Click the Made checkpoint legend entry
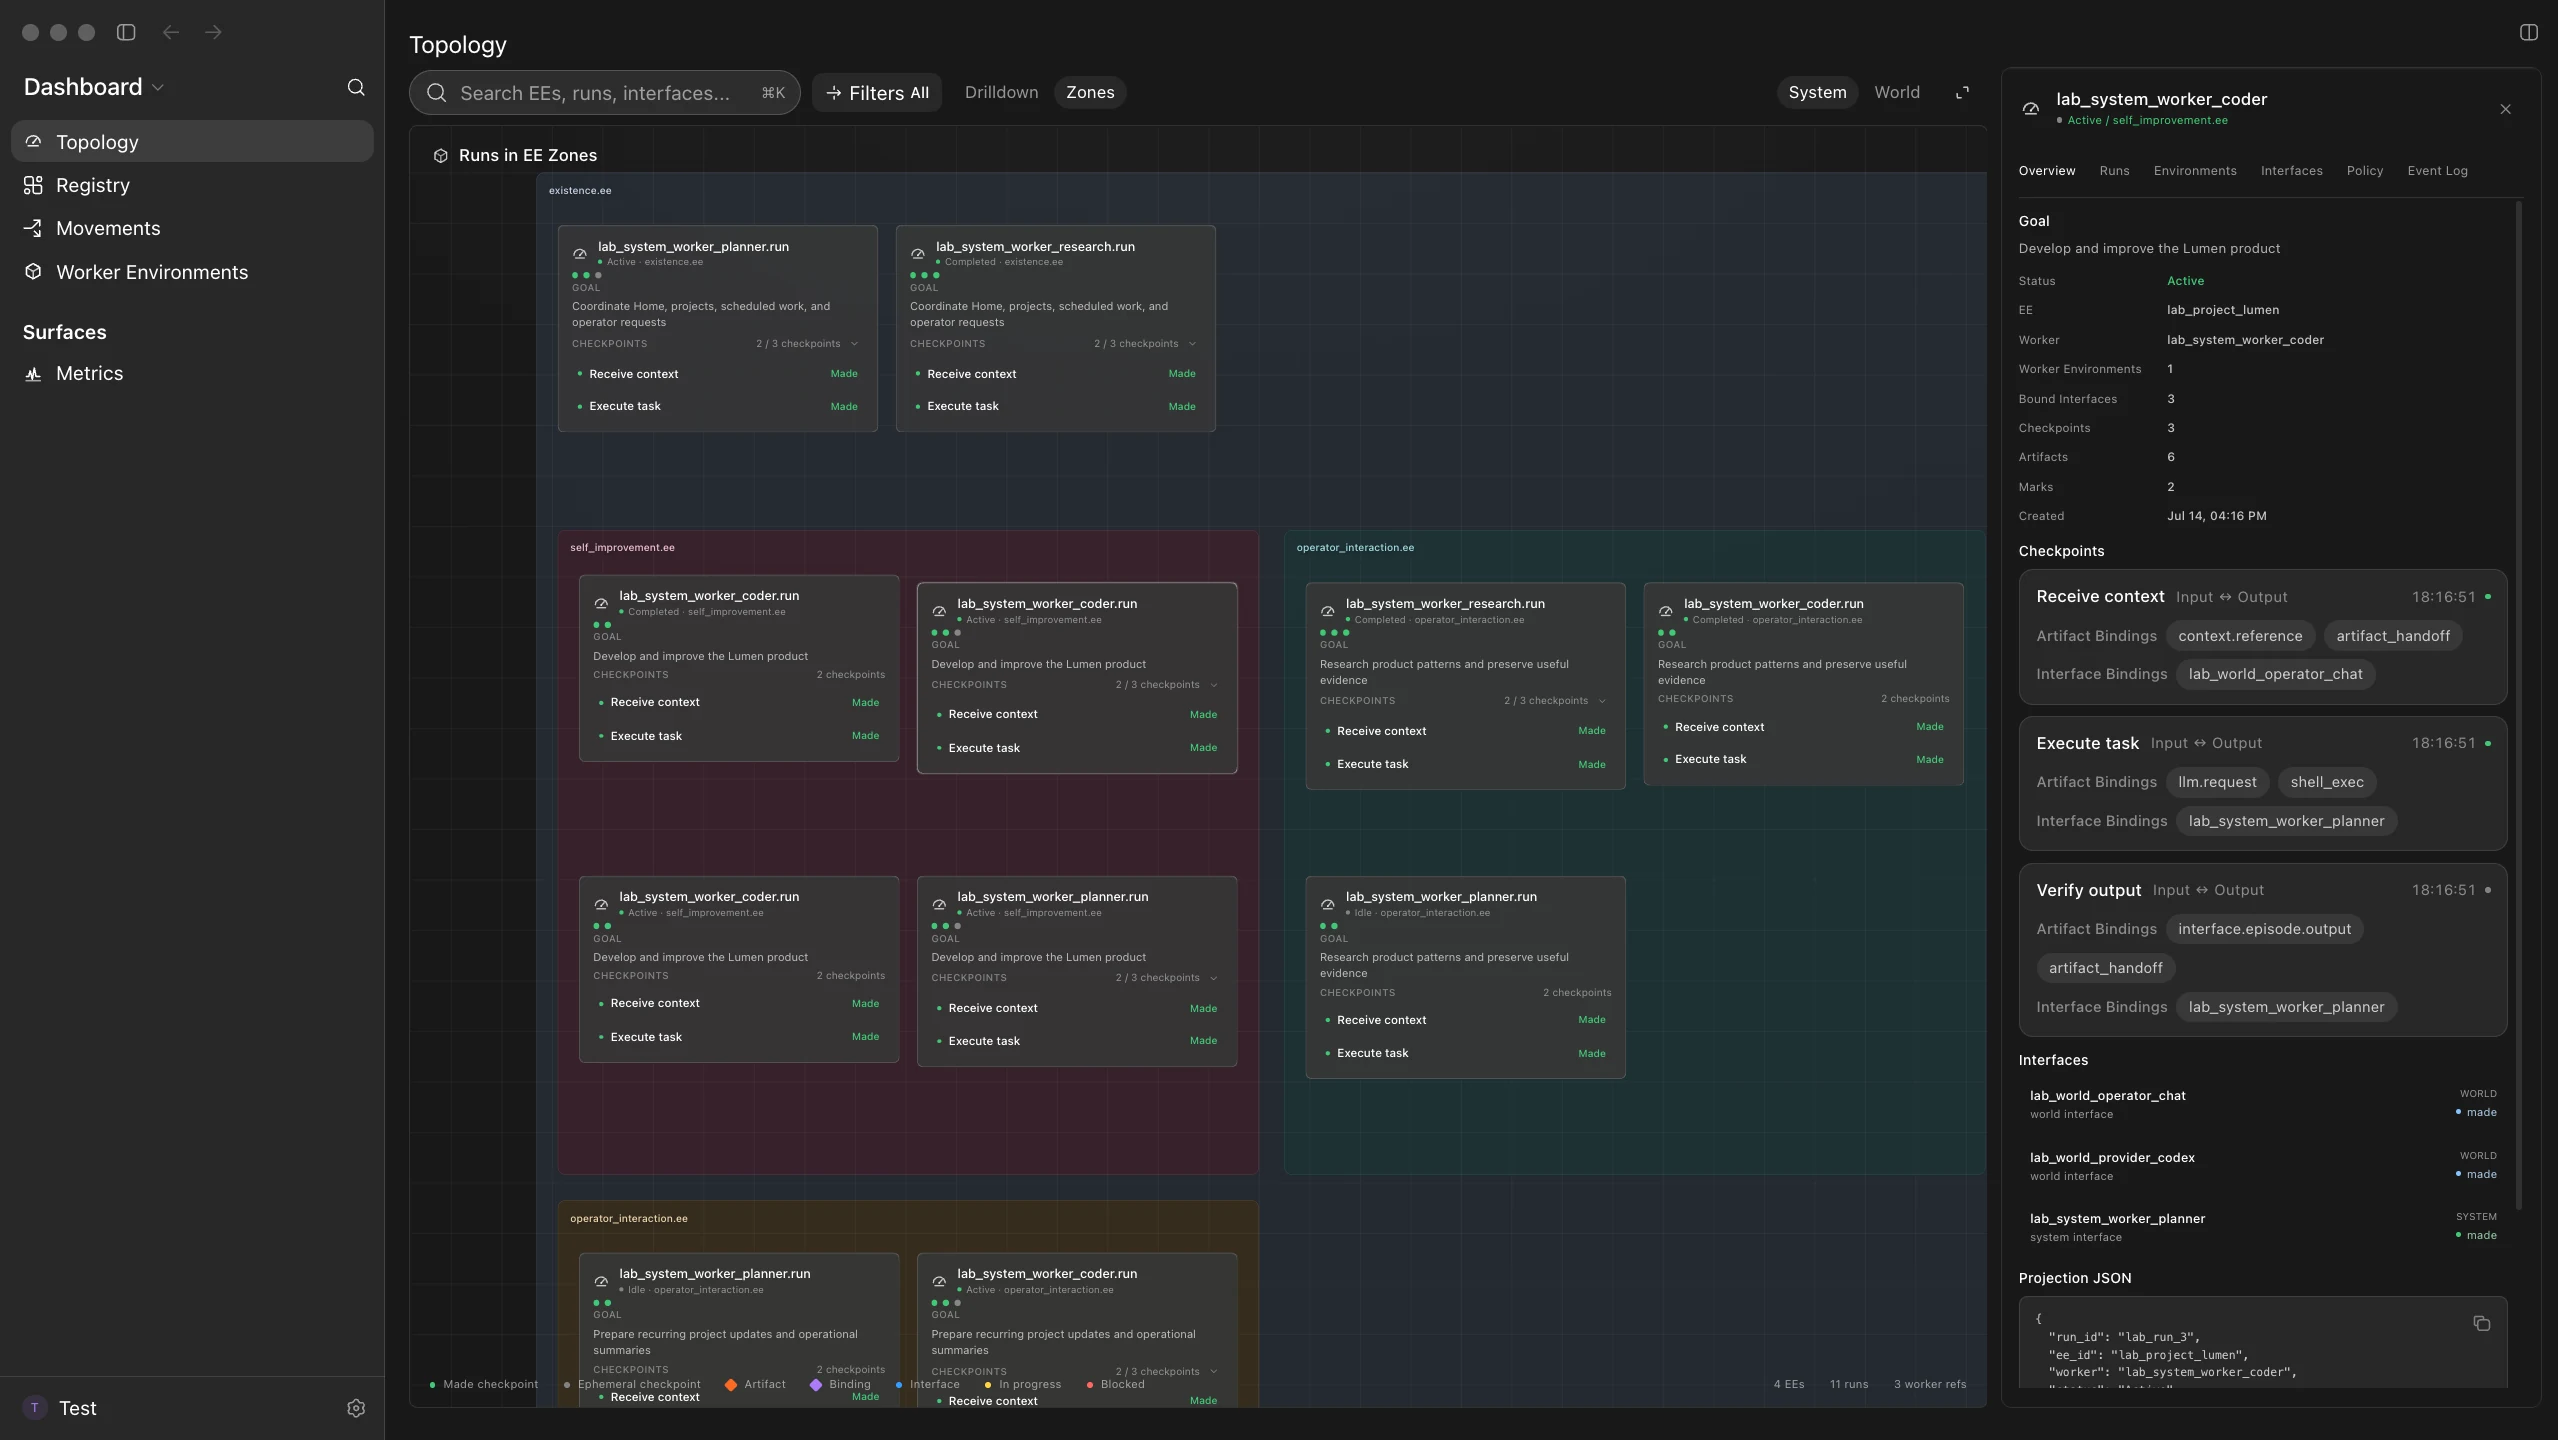 (484, 1385)
